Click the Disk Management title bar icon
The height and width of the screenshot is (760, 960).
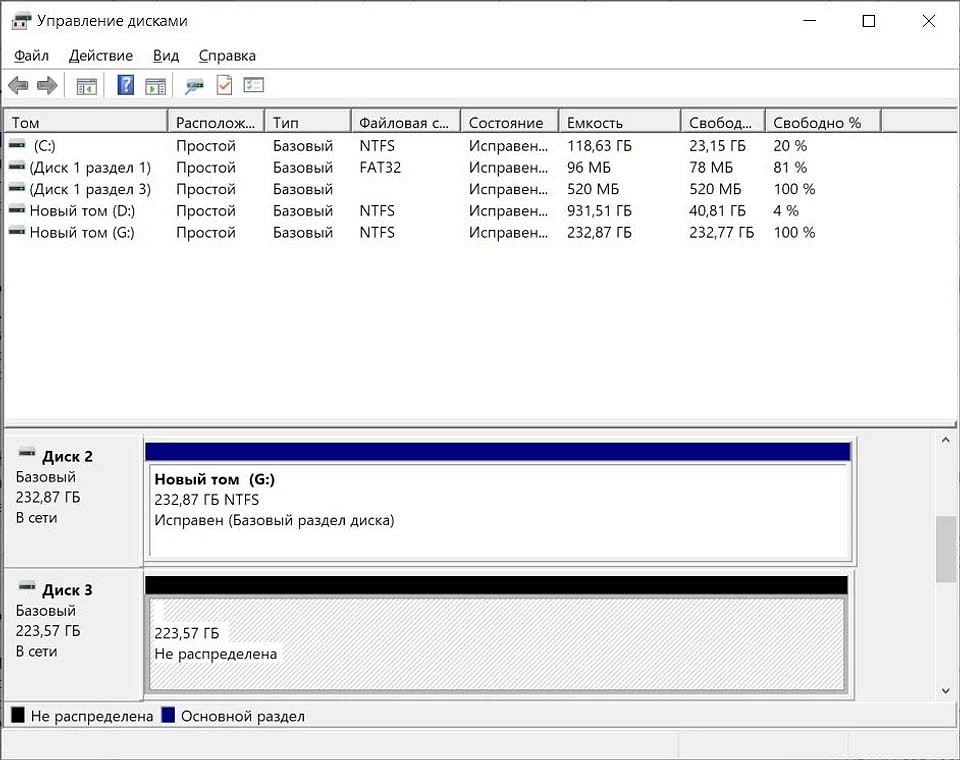tap(21, 21)
